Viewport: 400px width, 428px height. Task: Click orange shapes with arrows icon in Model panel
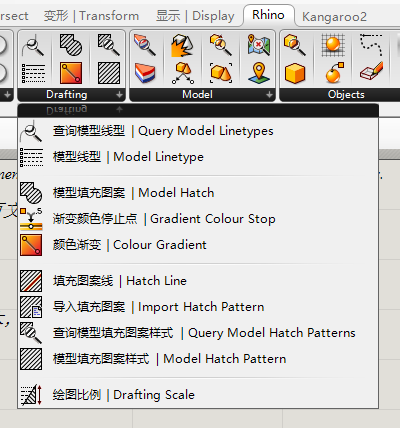click(x=183, y=73)
